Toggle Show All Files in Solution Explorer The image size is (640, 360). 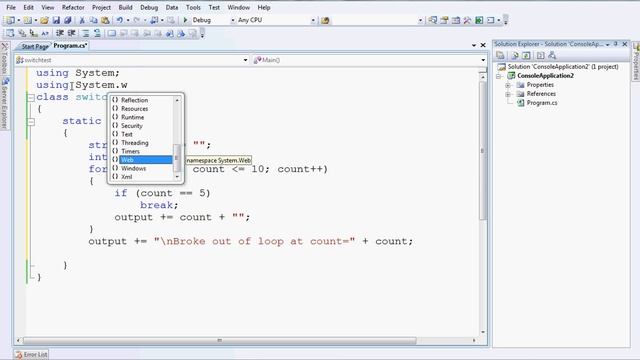[x=514, y=55]
